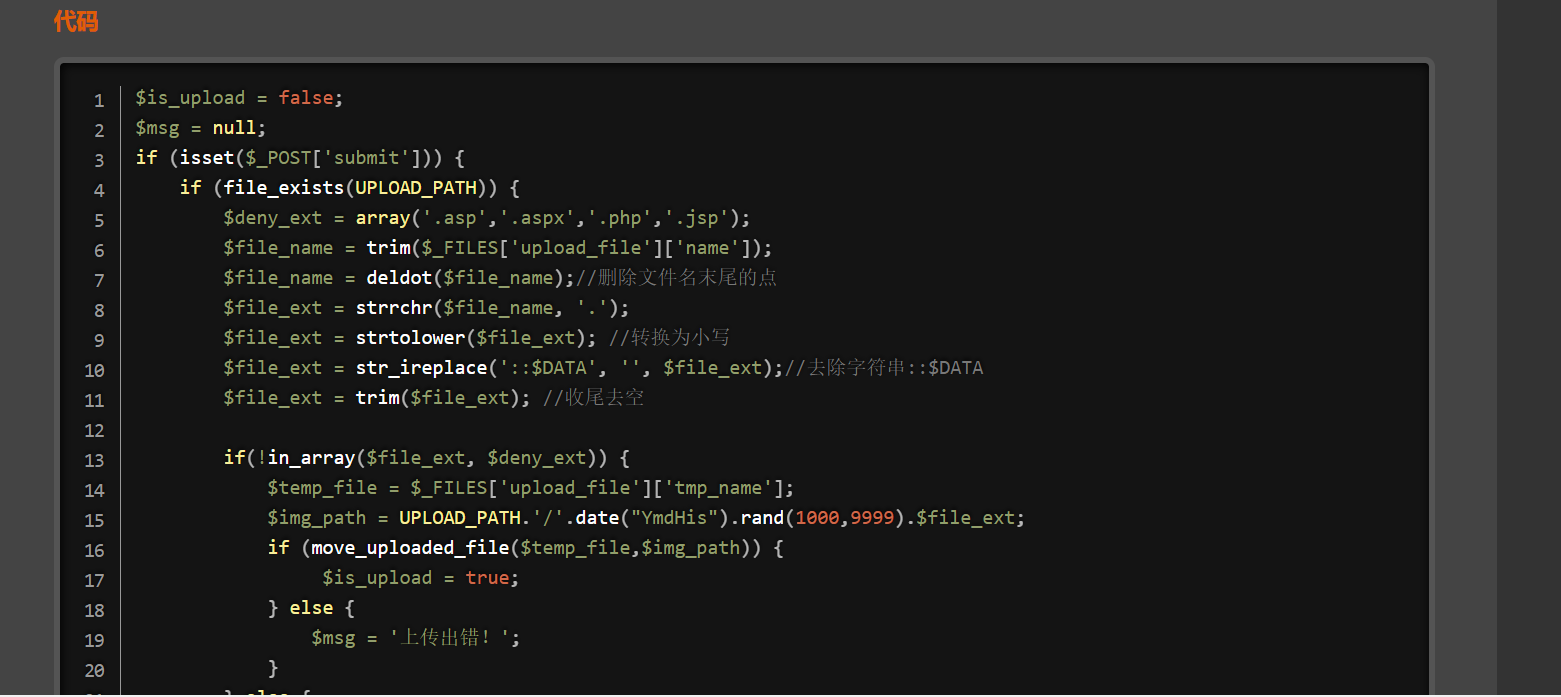Click line number 20 in the gutter
The height and width of the screenshot is (697, 1561).
(x=95, y=670)
